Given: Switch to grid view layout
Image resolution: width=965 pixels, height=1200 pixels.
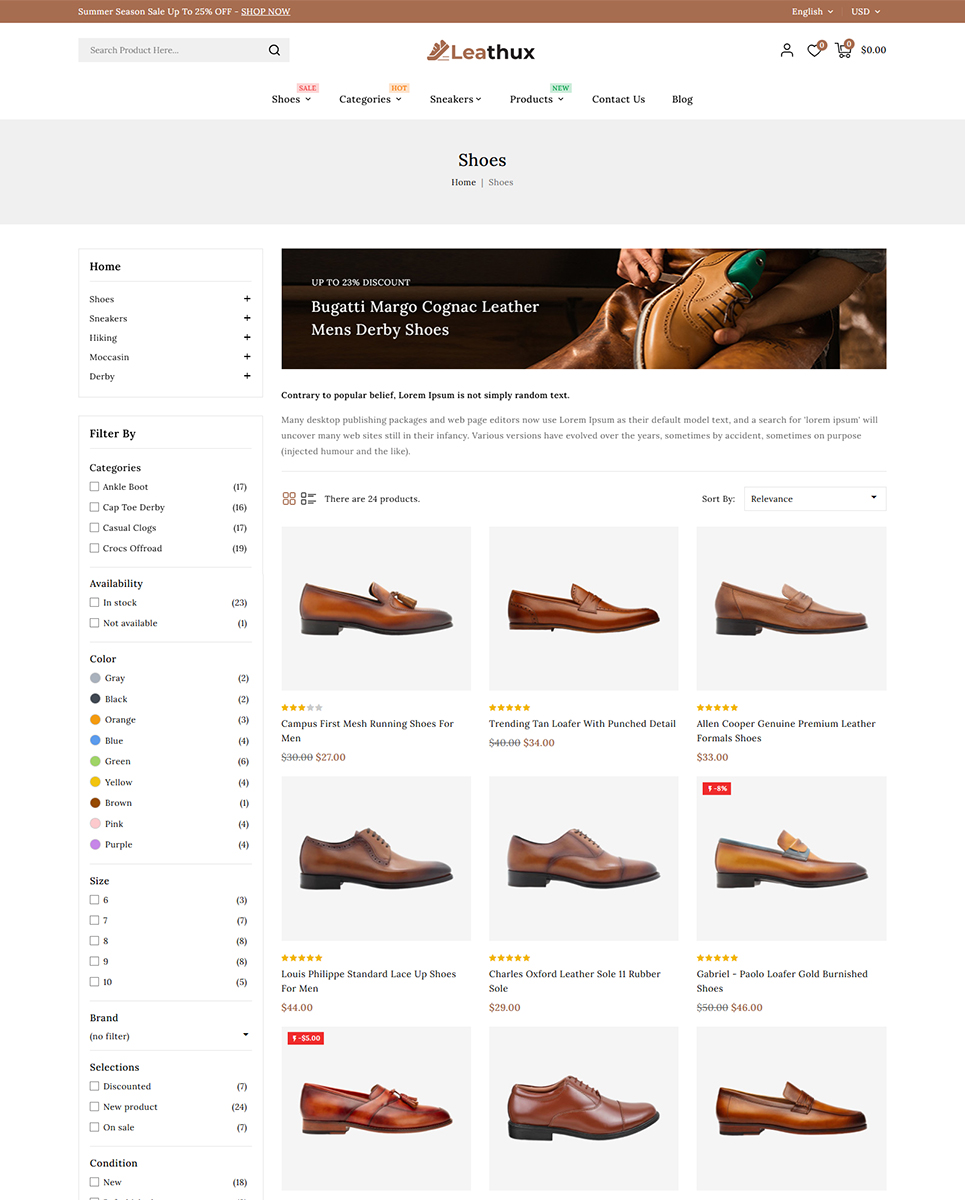Looking at the screenshot, I should click(289, 498).
